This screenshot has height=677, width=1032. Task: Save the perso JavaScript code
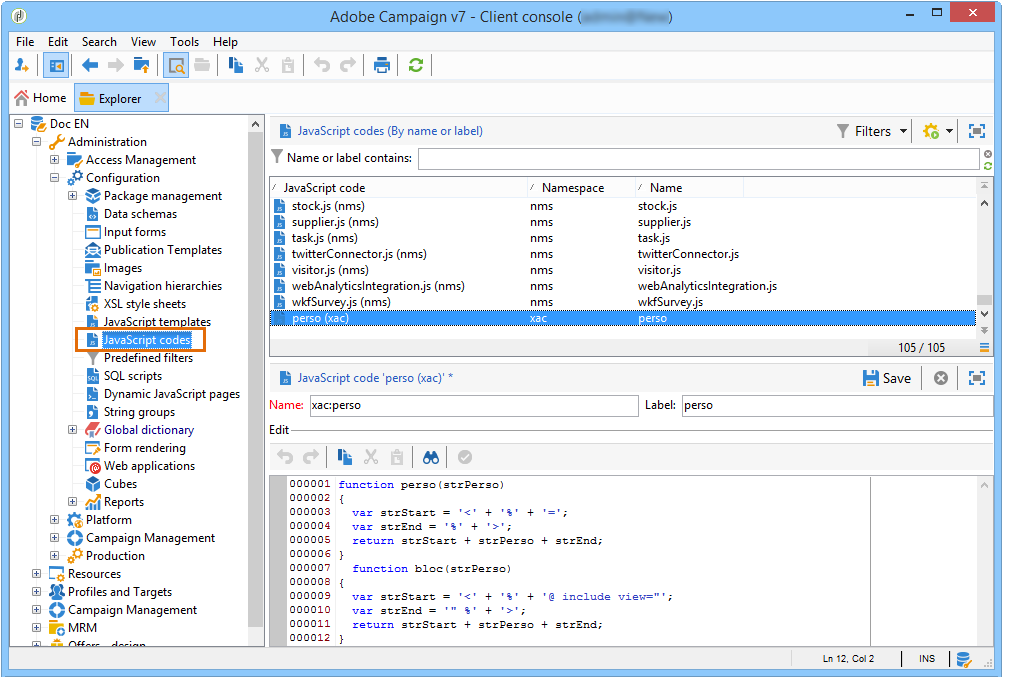coord(886,378)
